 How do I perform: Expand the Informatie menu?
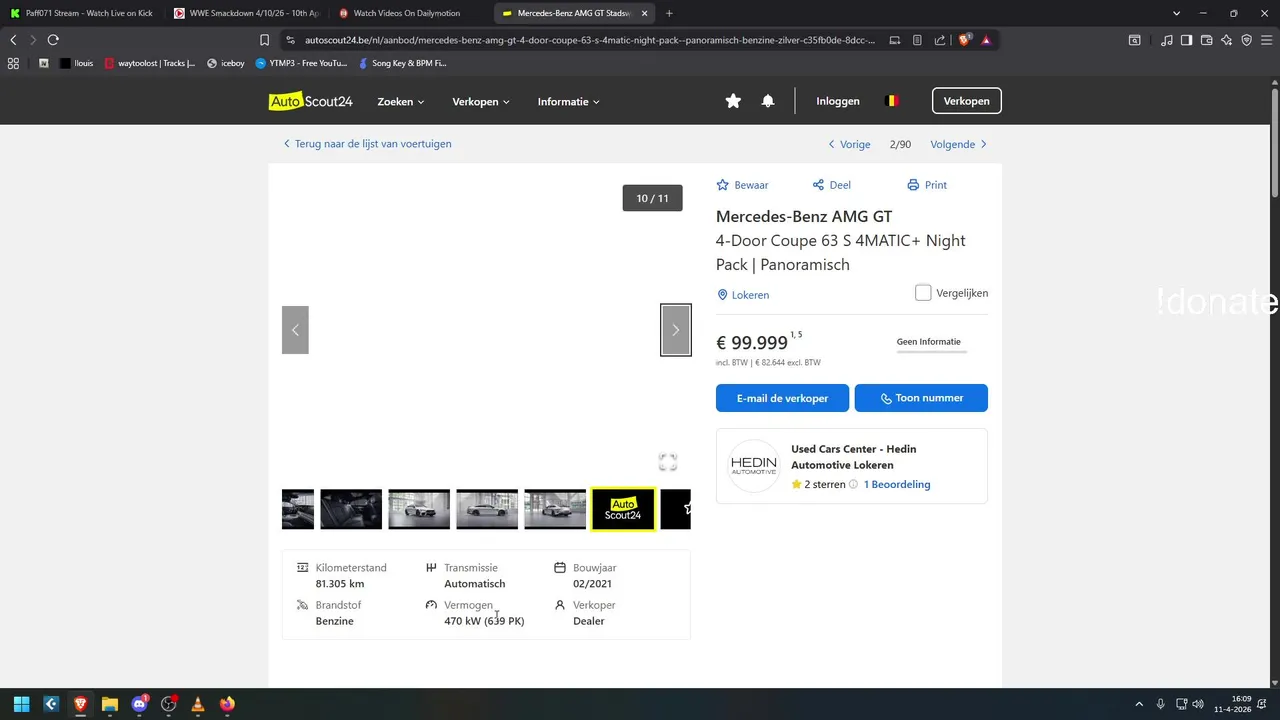click(569, 101)
